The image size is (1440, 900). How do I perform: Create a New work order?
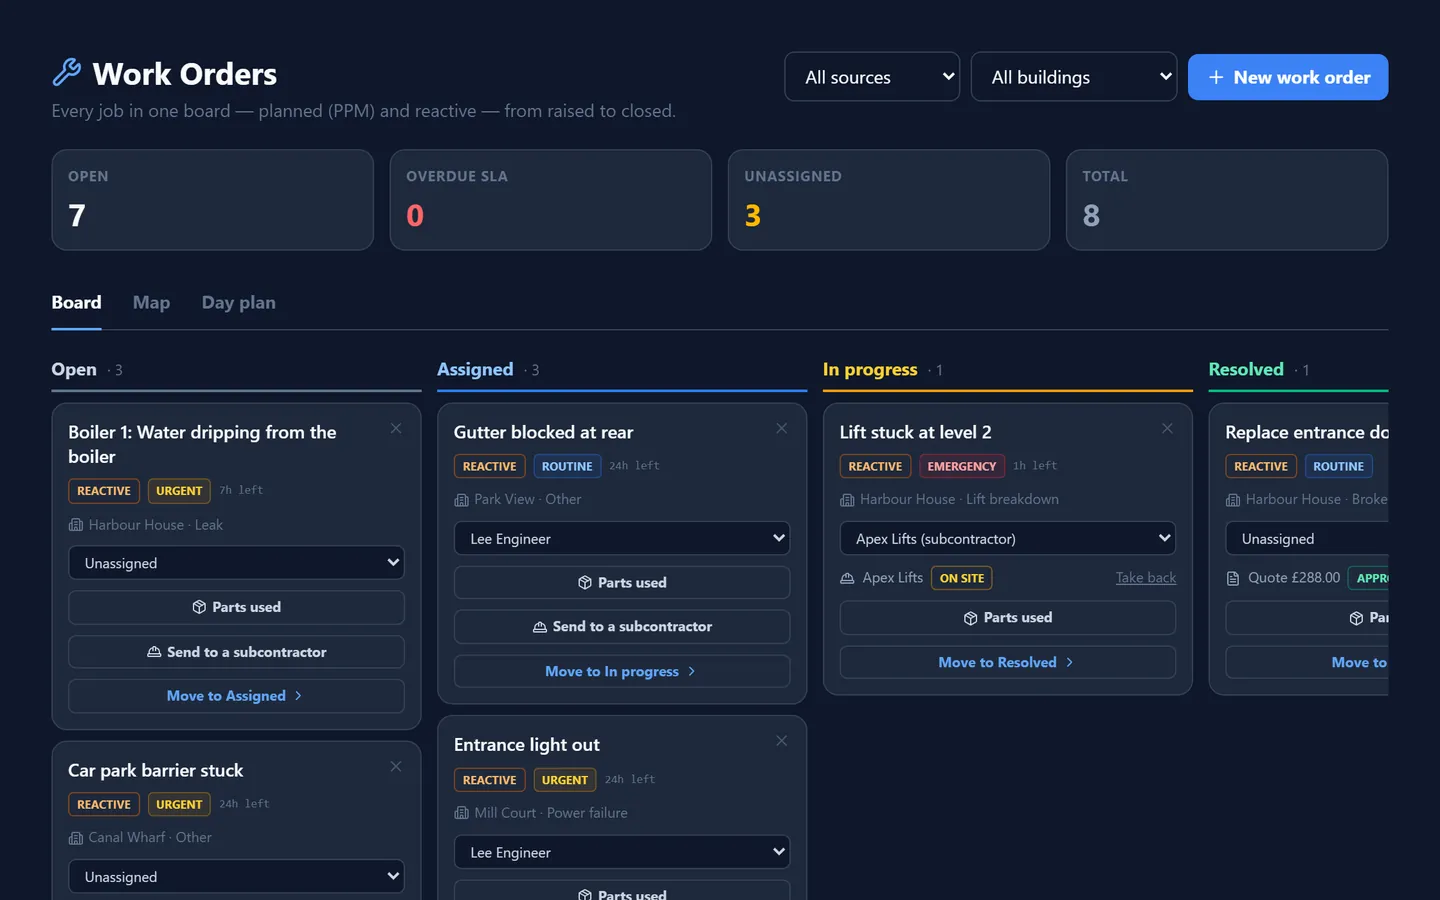point(1288,77)
